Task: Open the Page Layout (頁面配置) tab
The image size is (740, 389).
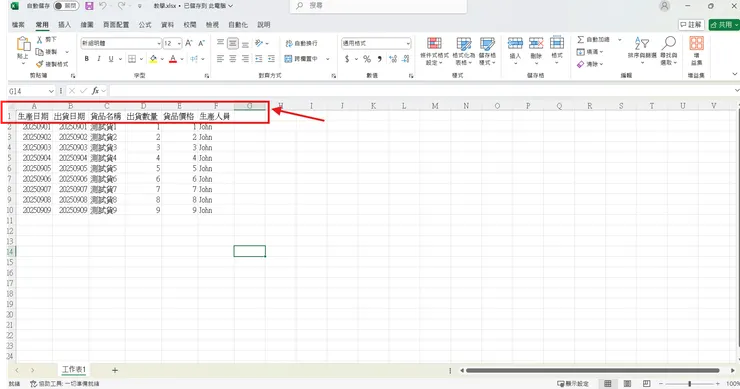Action: pyautogui.click(x=116, y=25)
